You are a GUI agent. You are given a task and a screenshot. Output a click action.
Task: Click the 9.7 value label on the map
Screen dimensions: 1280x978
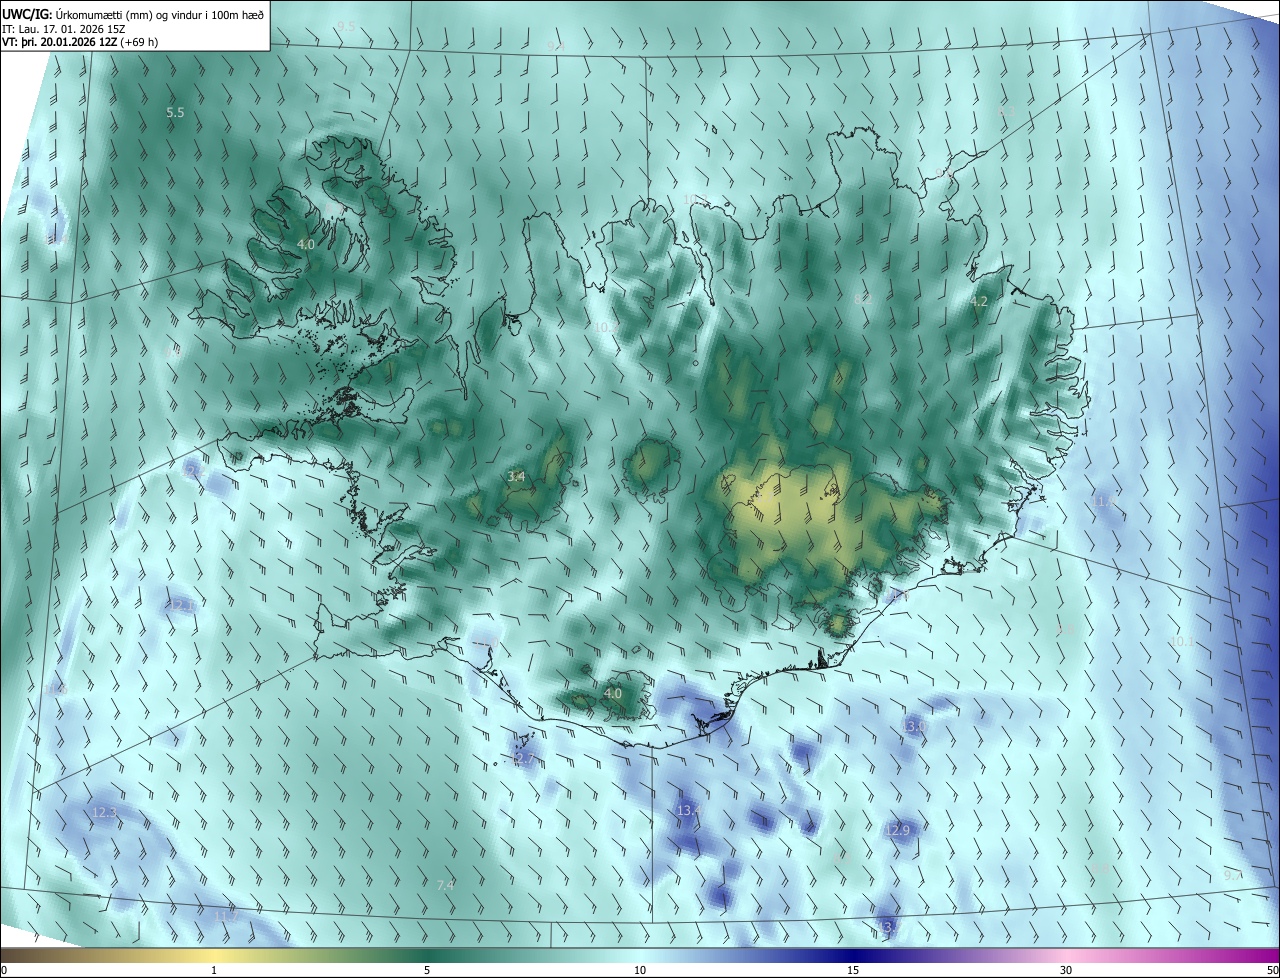point(1234,875)
